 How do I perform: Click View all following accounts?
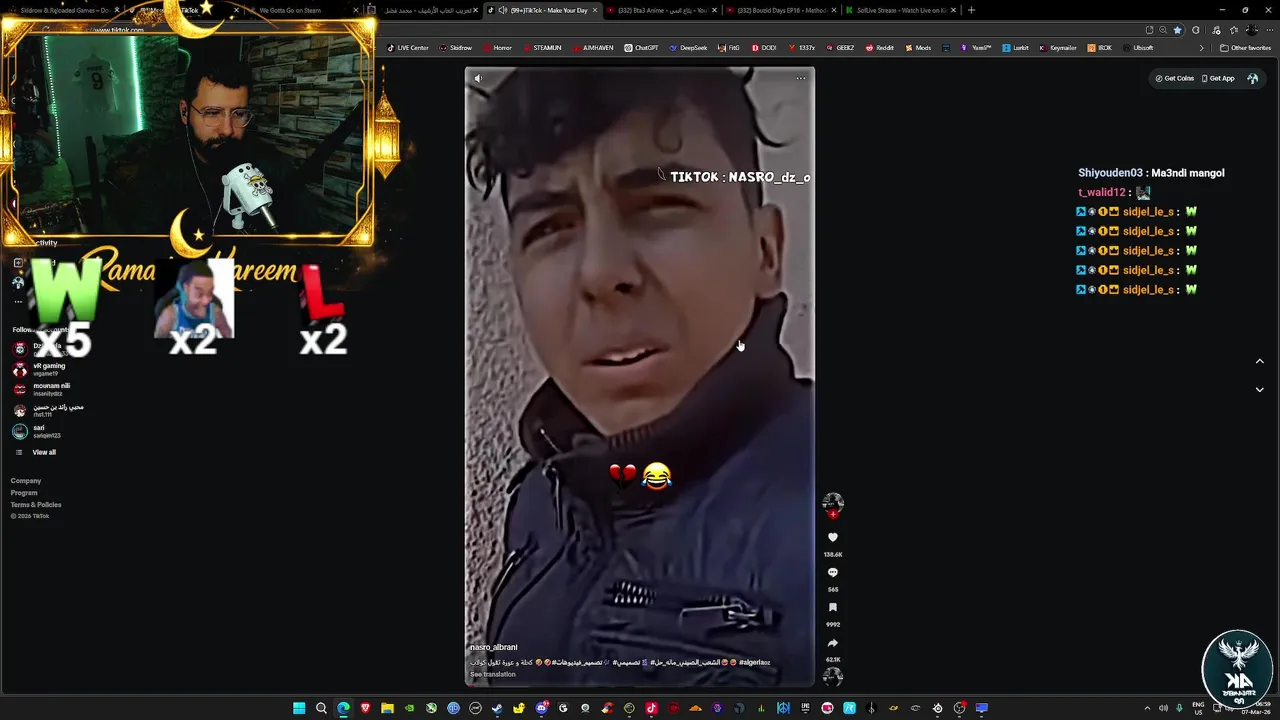[44, 452]
